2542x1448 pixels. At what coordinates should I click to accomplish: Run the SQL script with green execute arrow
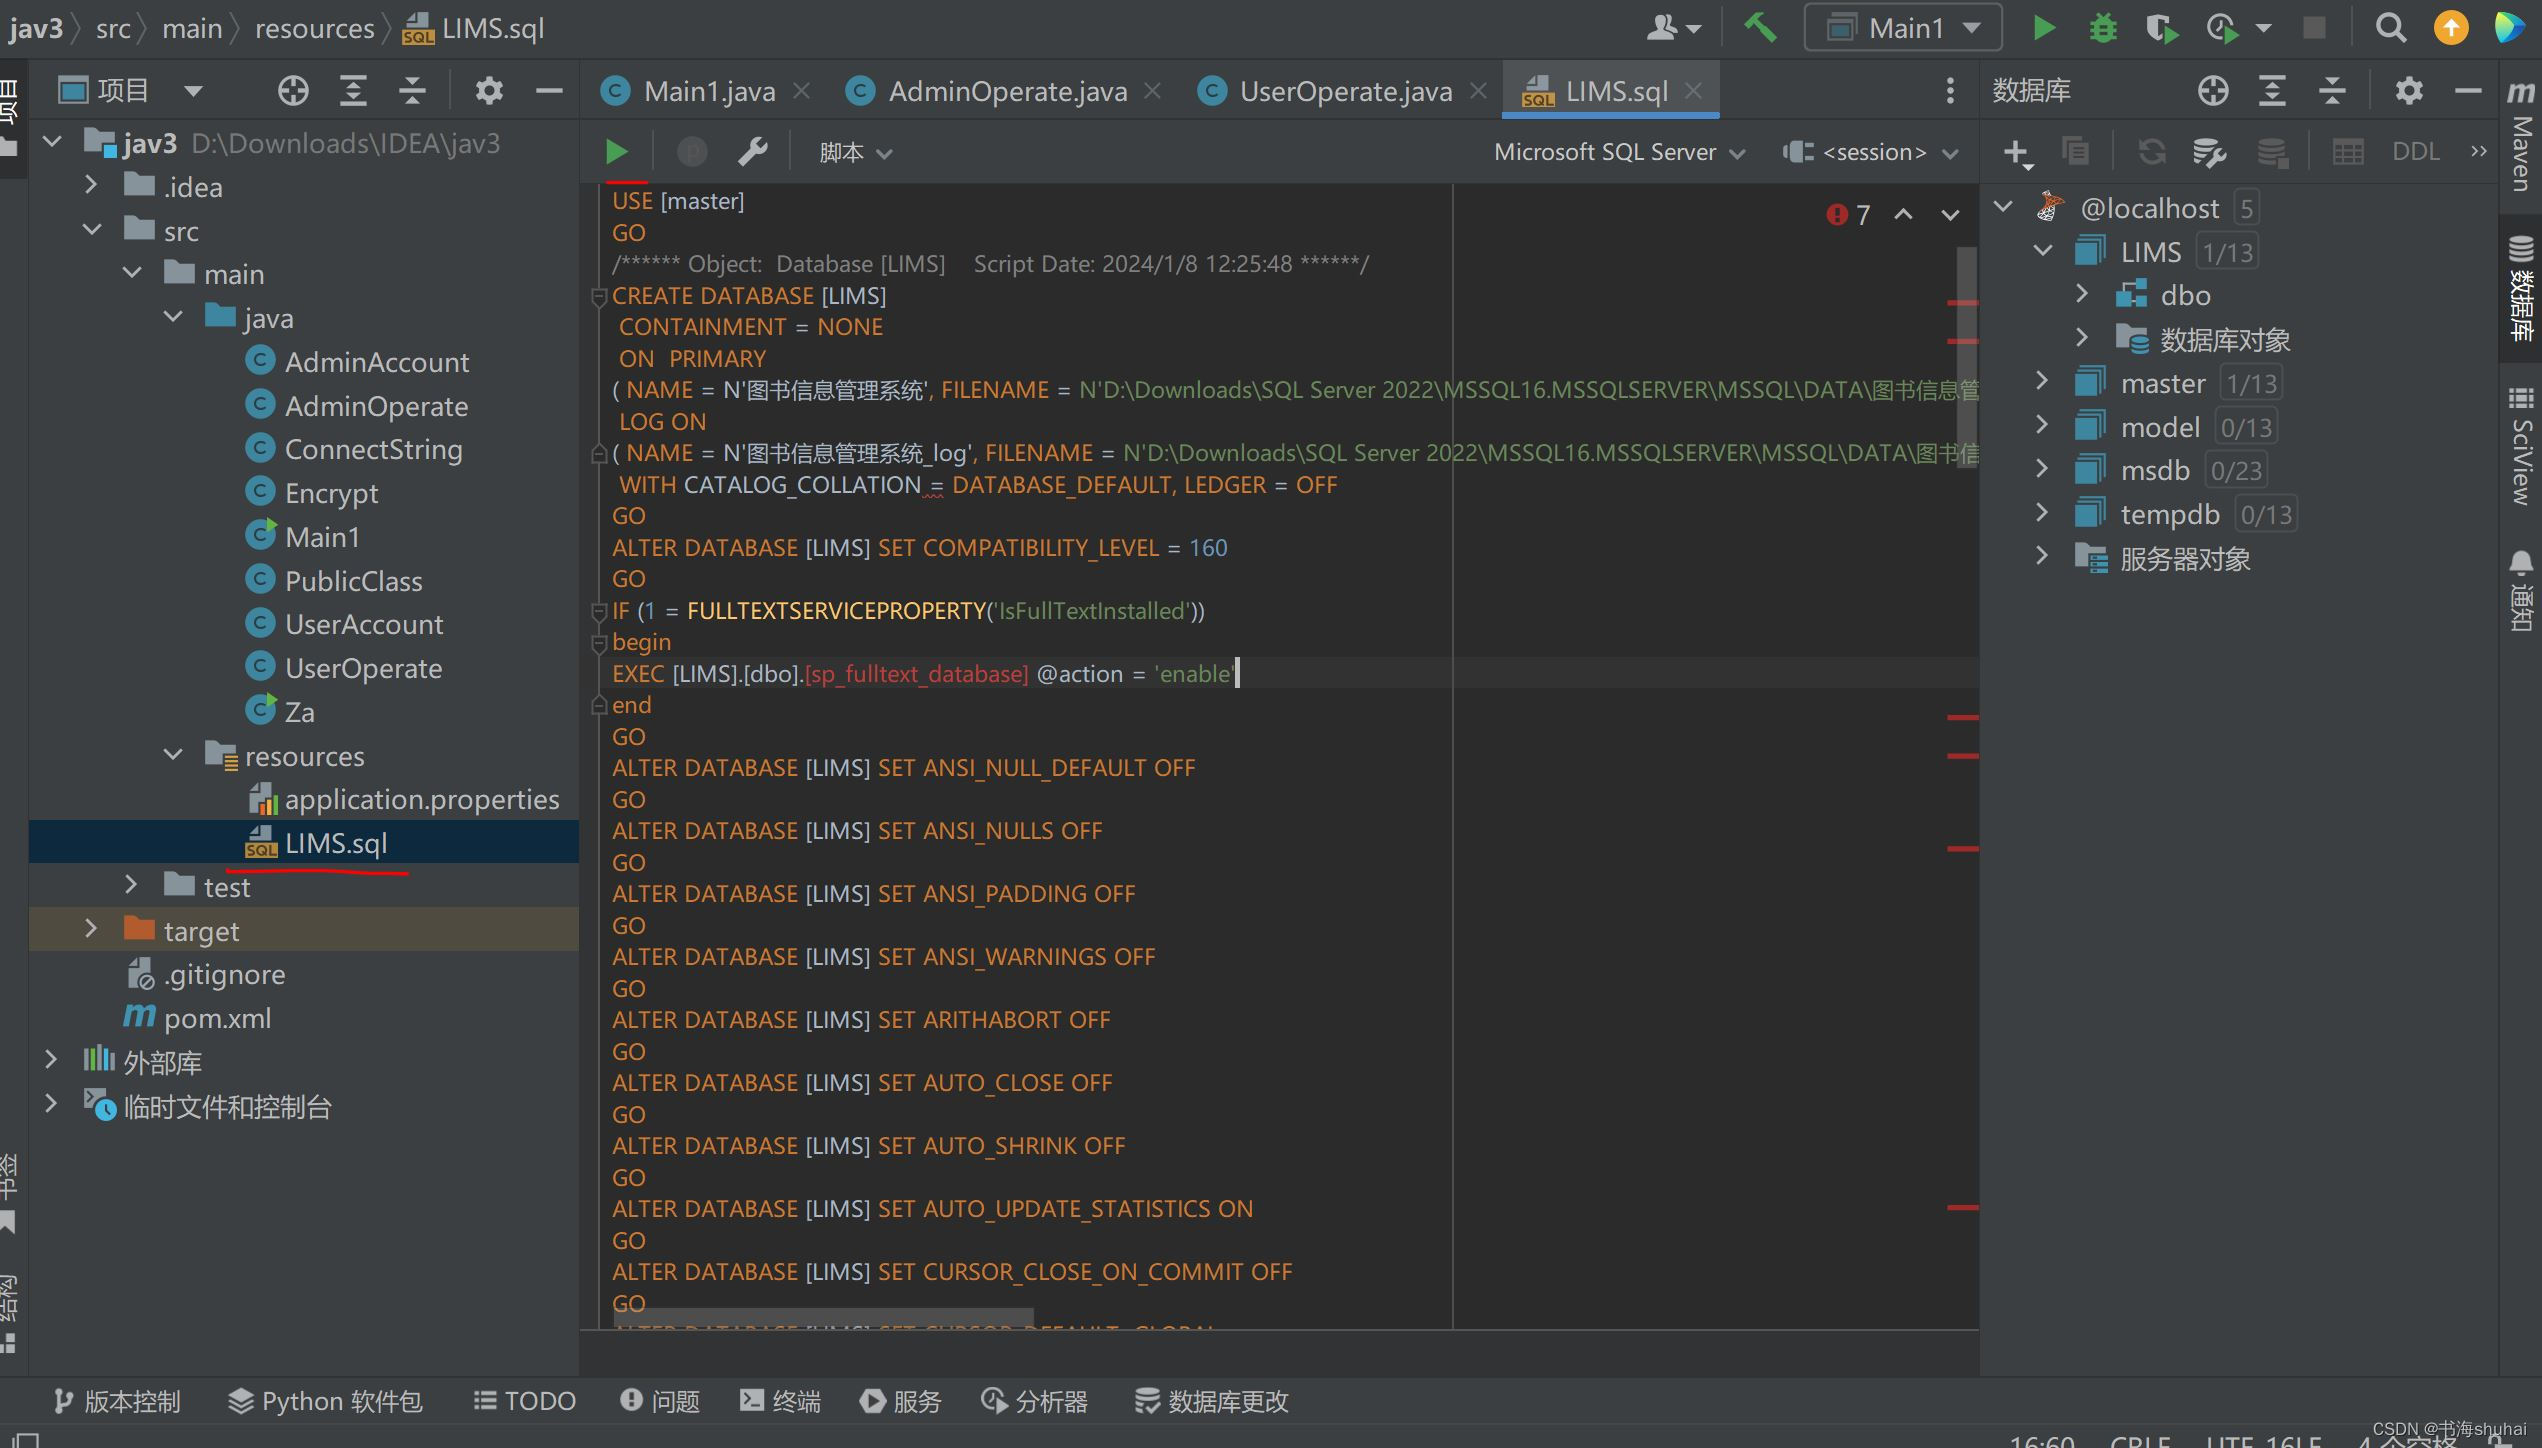[617, 152]
